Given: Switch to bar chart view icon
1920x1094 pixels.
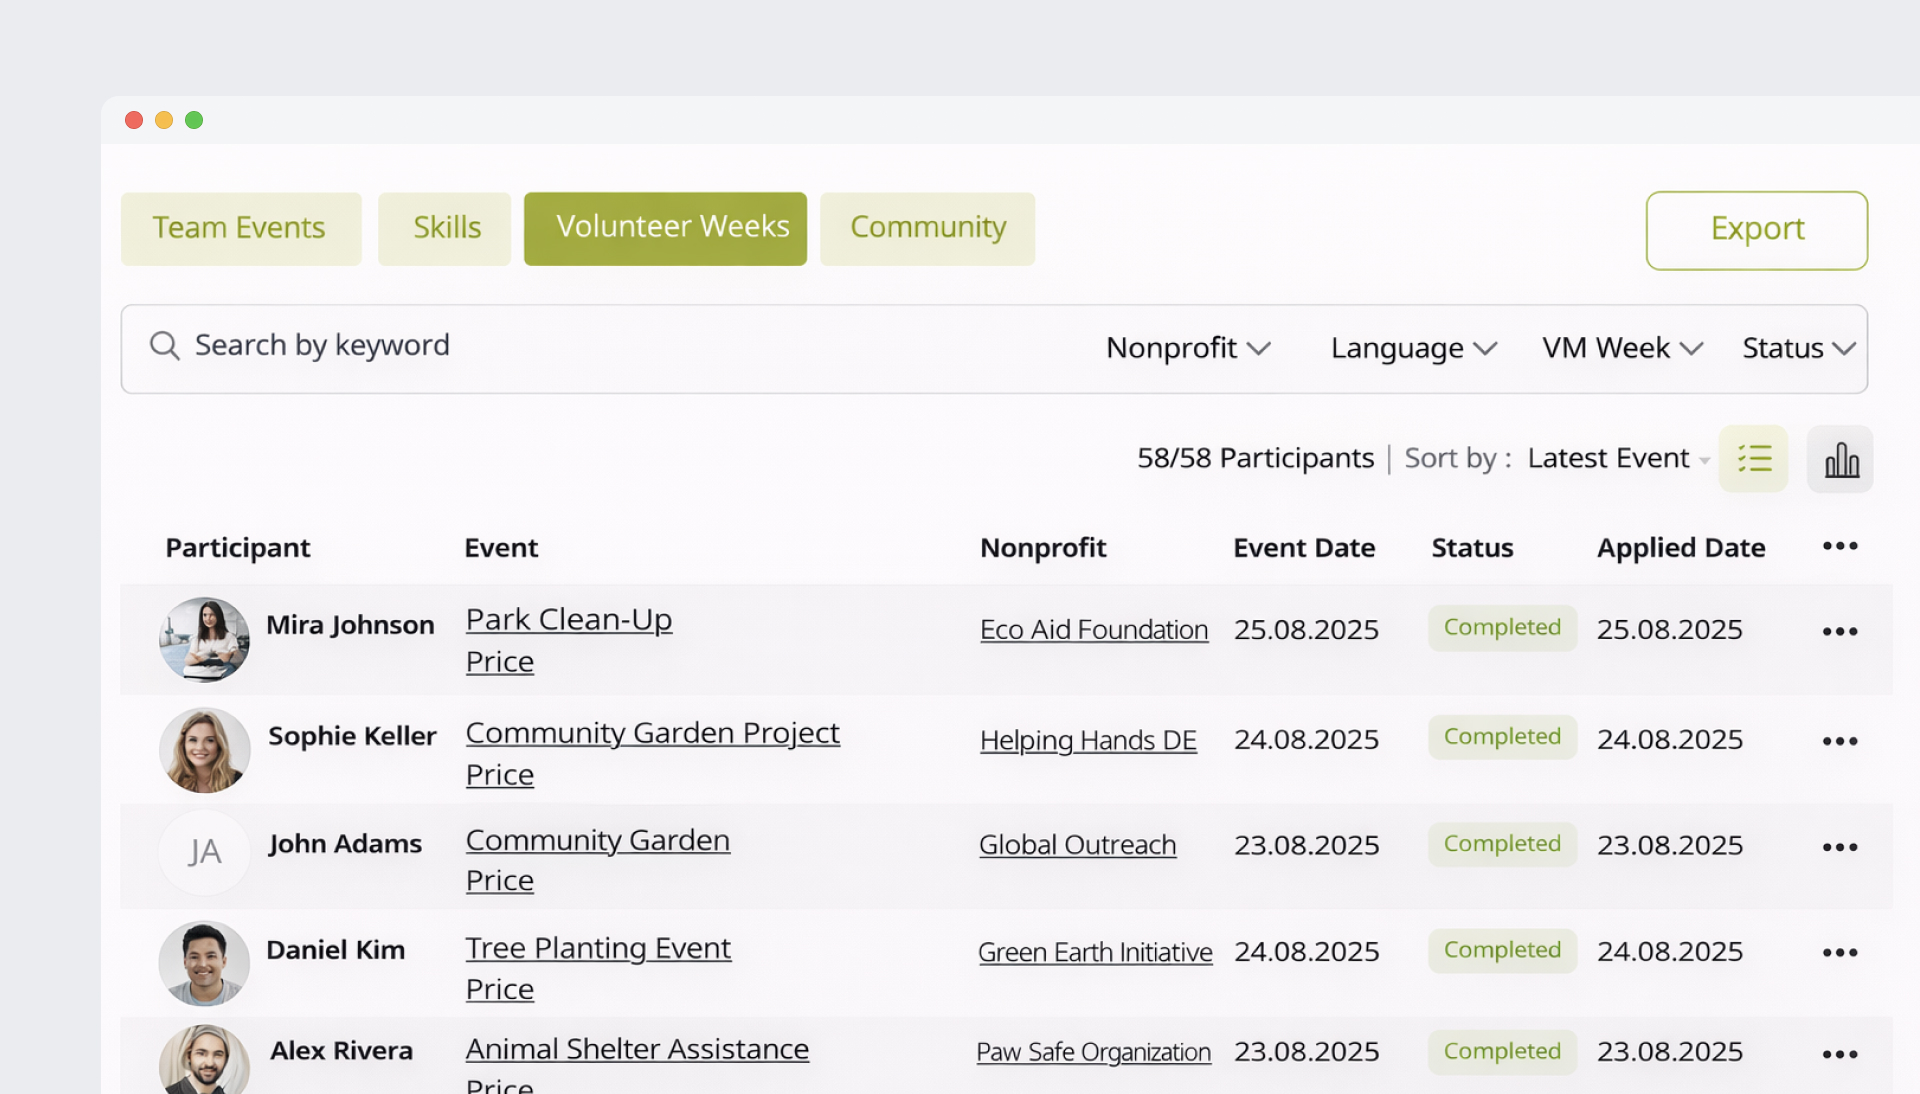Looking at the screenshot, I should tap(1840, 459).
